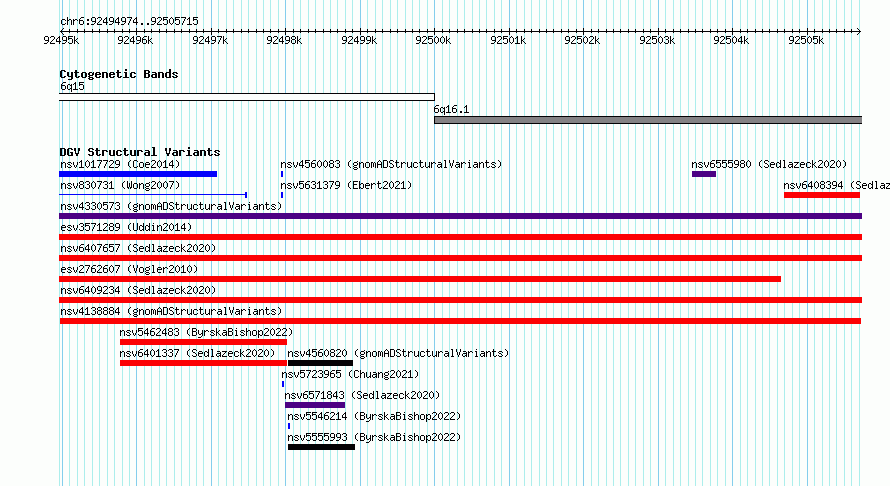The image size is (890, 486).
Task: Click the 92497k ruler label
Action: coord(210,40)
